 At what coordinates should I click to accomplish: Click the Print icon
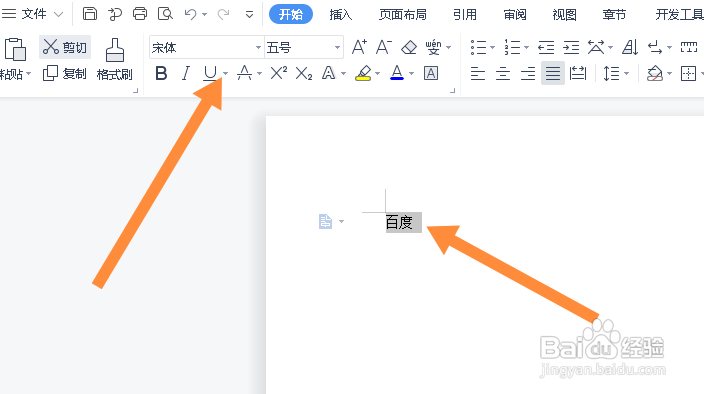140,14
